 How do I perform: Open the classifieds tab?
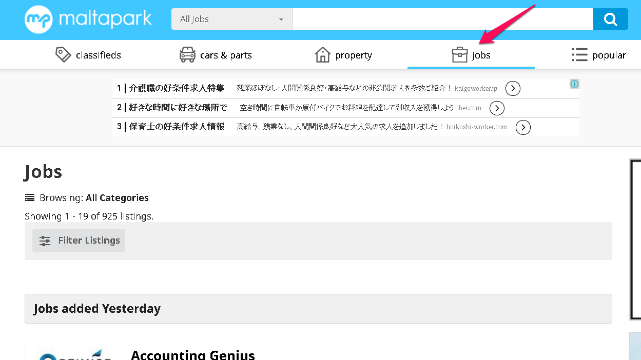pos(88,55)
